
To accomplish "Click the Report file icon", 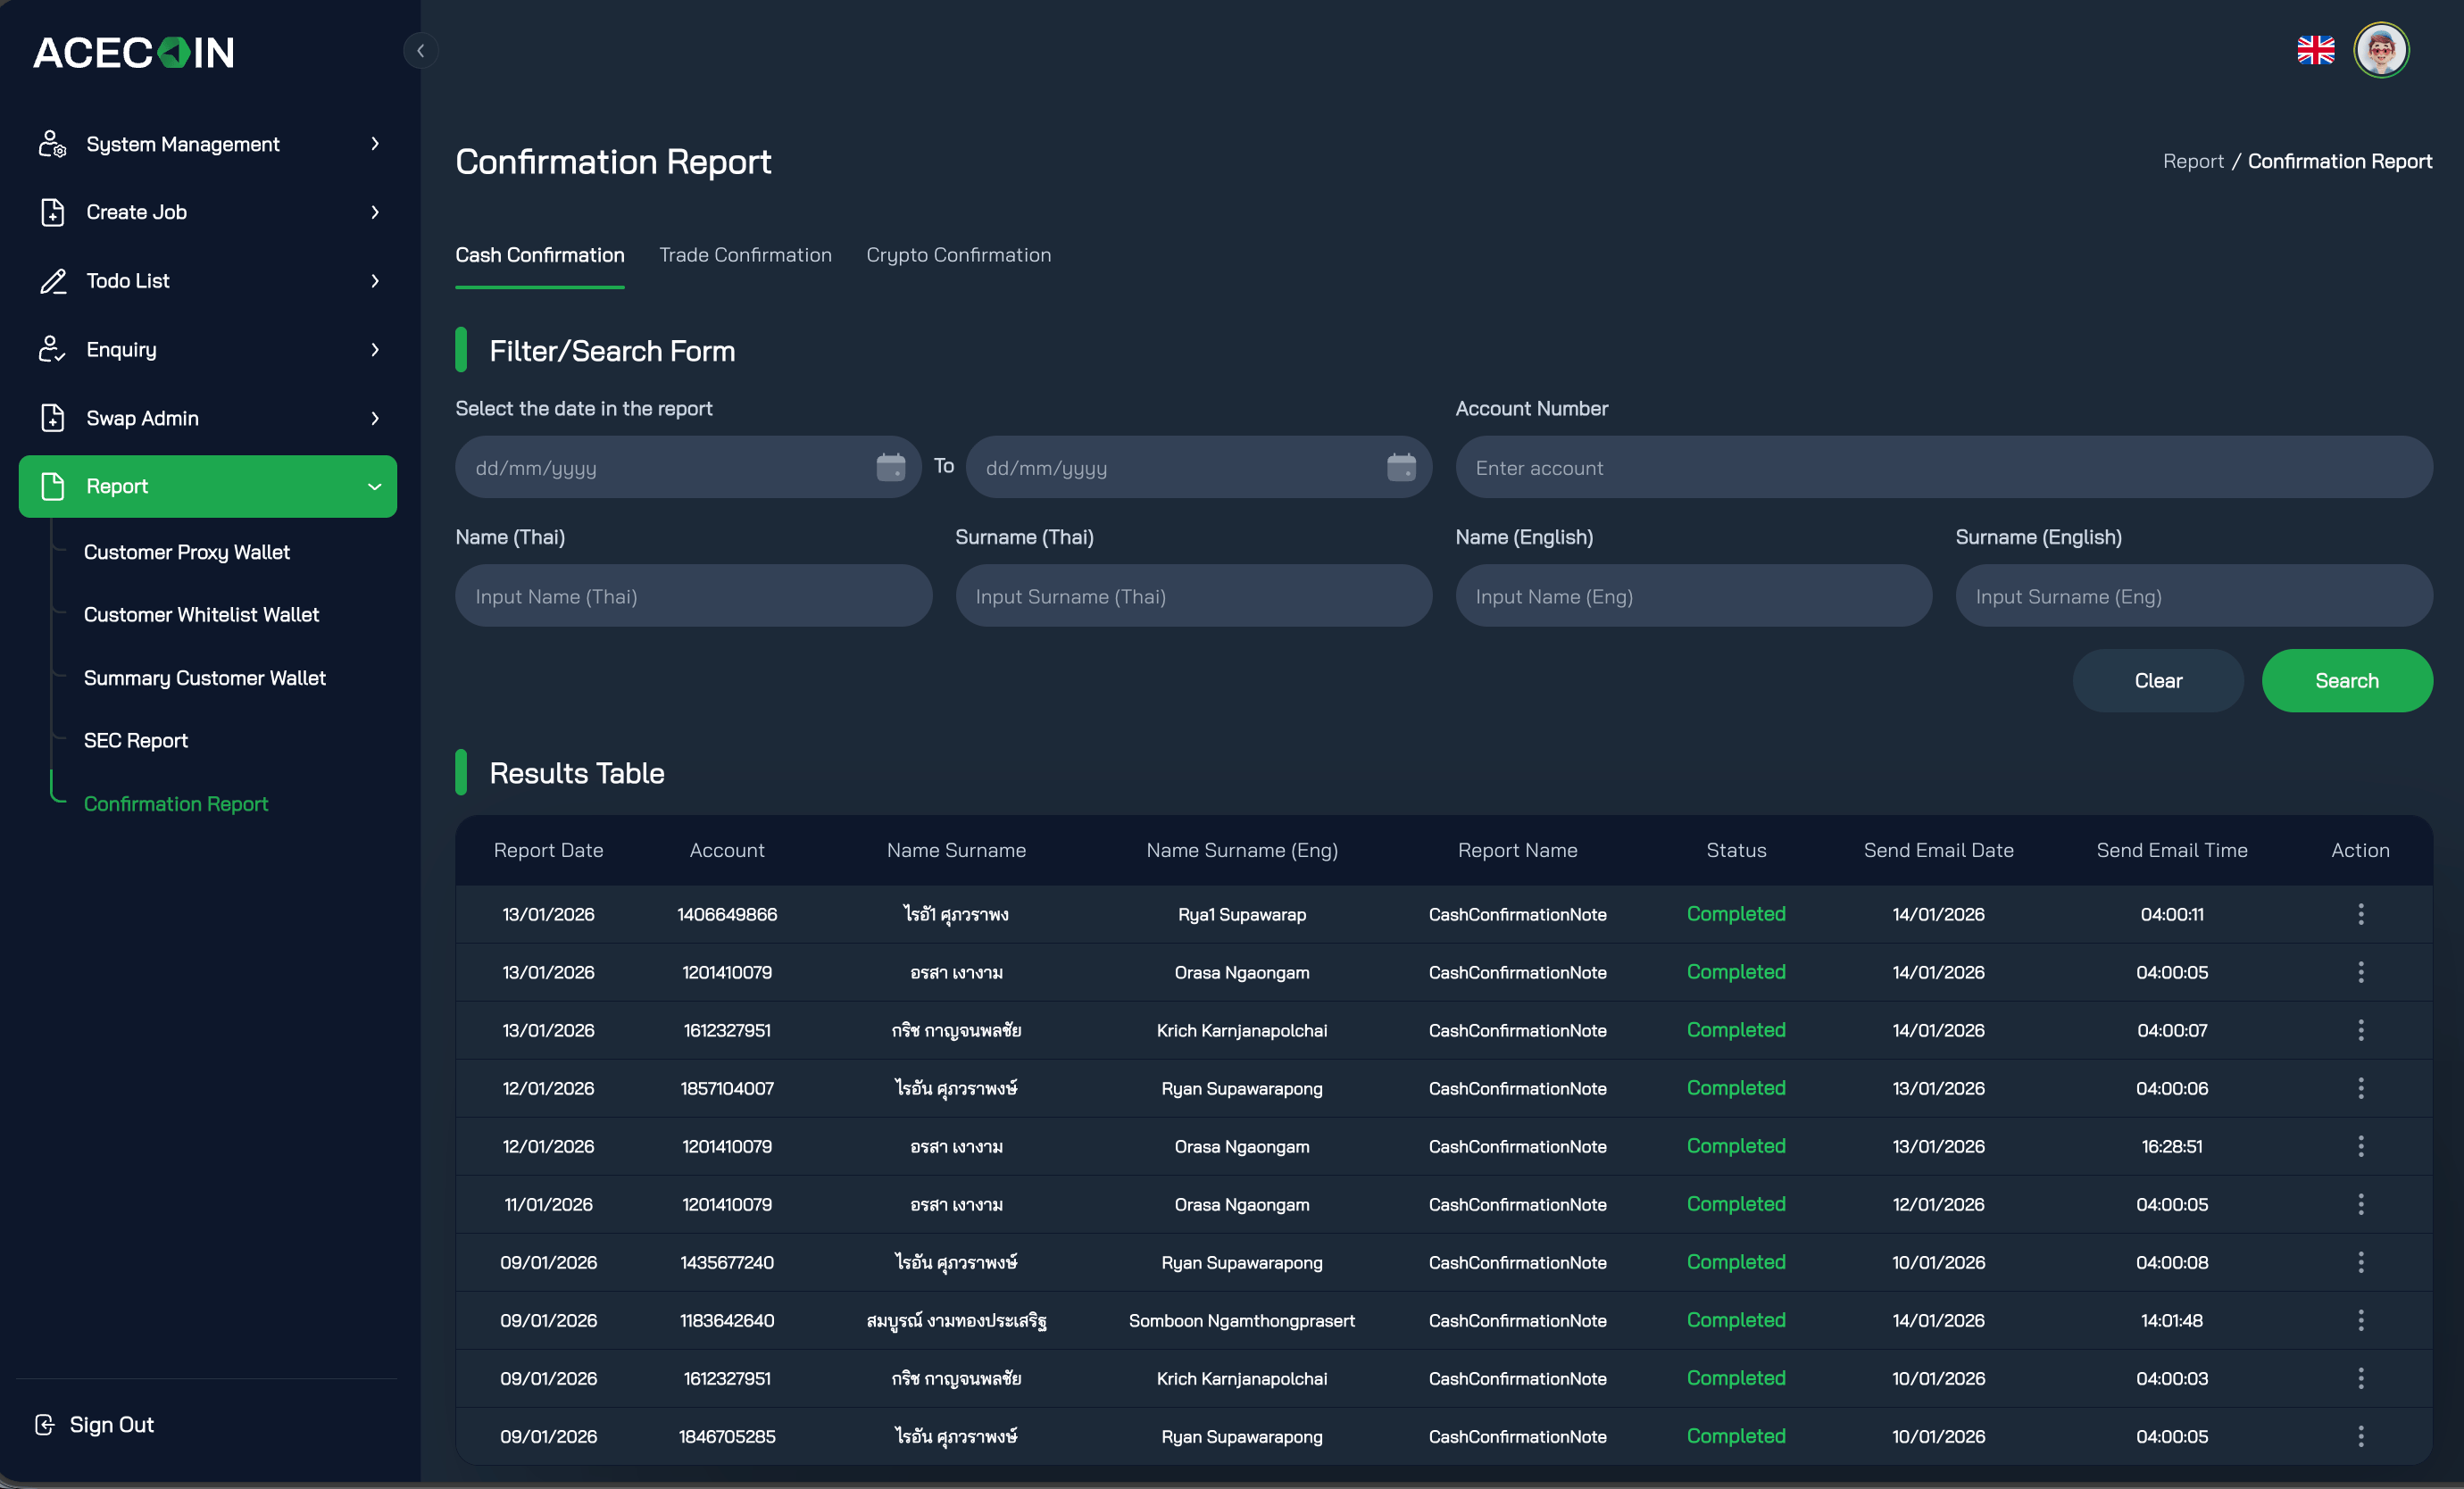I will (x=52, y=486).
